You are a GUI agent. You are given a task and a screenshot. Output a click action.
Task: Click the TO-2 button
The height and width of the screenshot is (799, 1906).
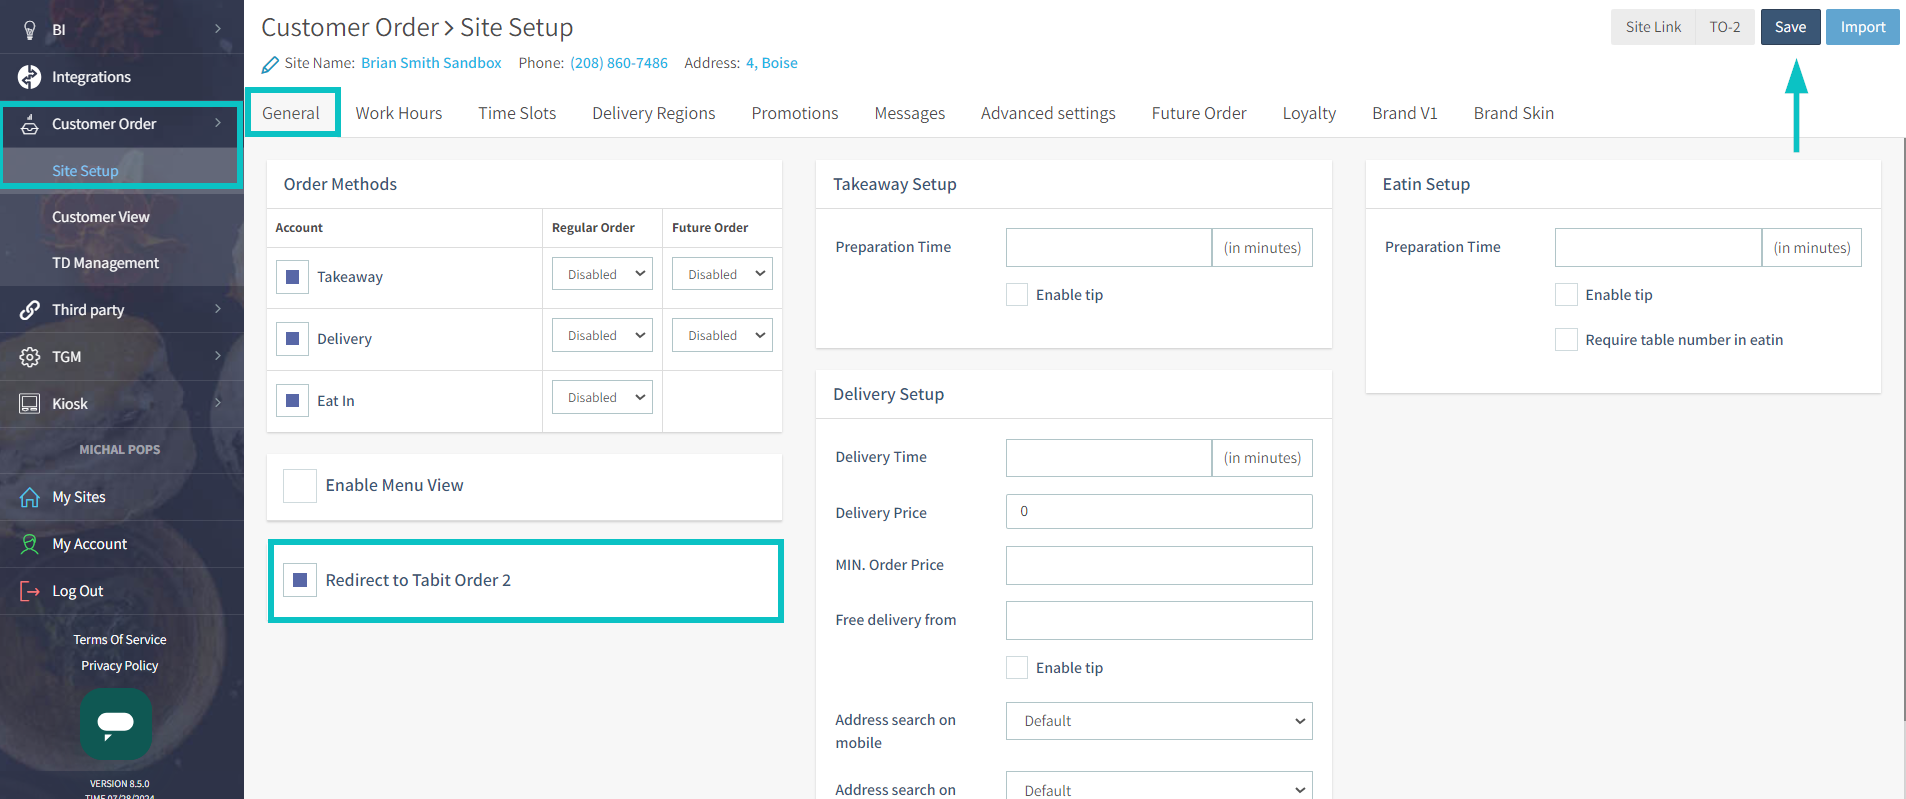tap(1725, 27)
